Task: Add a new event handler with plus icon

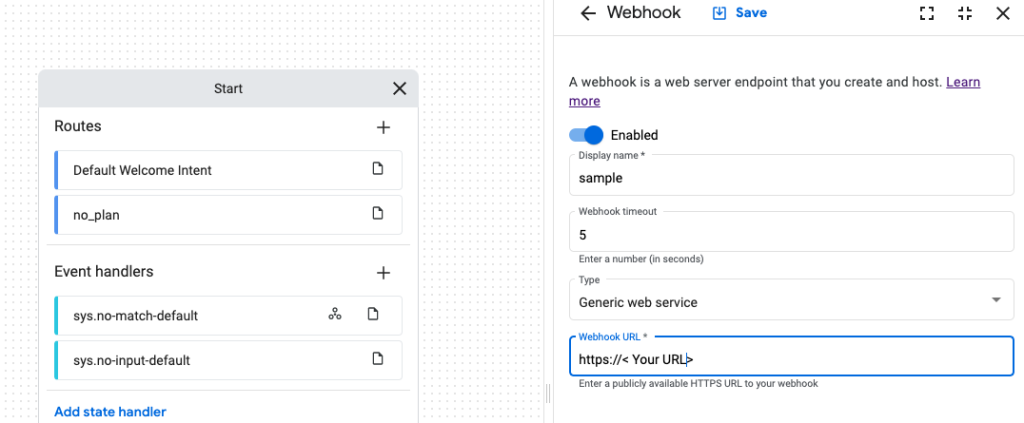Action: coord(382,272)
